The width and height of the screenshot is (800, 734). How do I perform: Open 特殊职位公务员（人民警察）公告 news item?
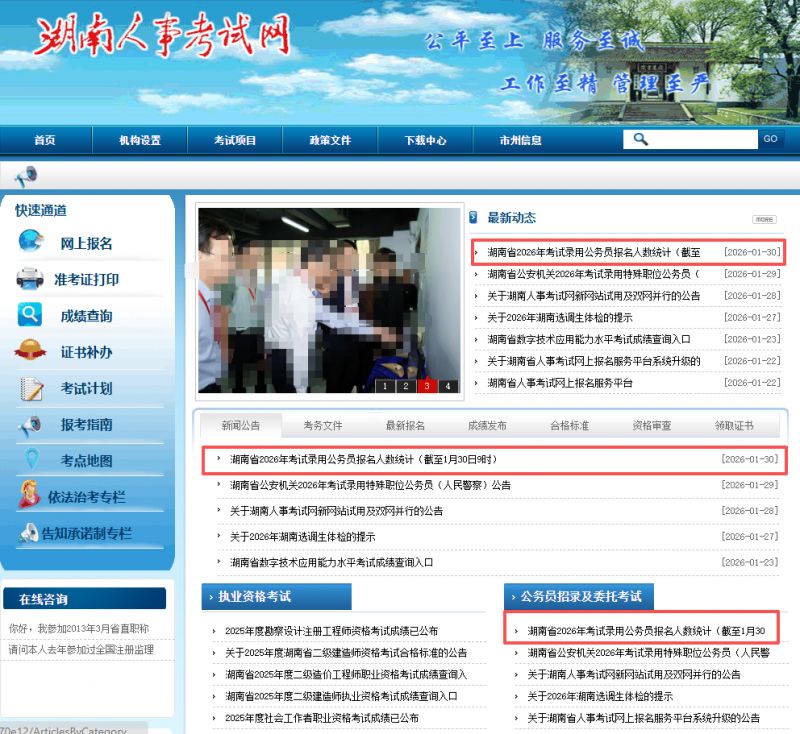pyautogui.click(x=370, y=485)
